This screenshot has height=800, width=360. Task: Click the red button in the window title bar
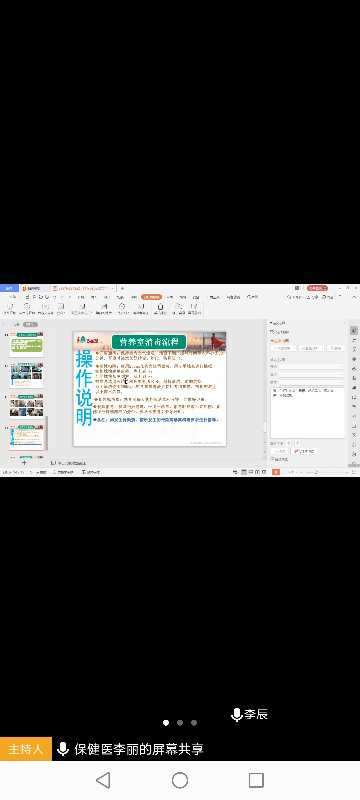tap(317, 288)
